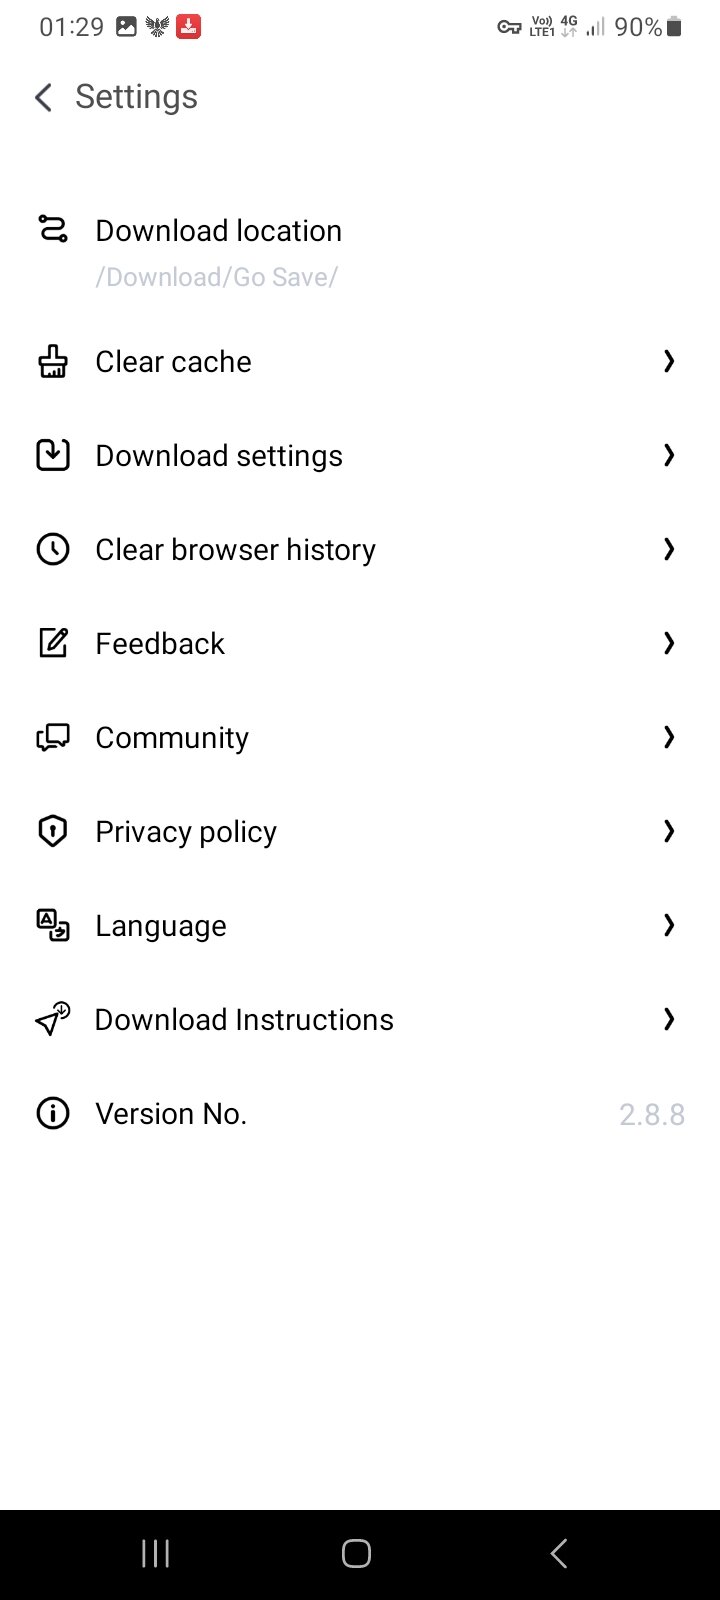Viewport: 720px width, 1600px height.
Task: Expand the Download settings chevron
Action: point(669,455)
